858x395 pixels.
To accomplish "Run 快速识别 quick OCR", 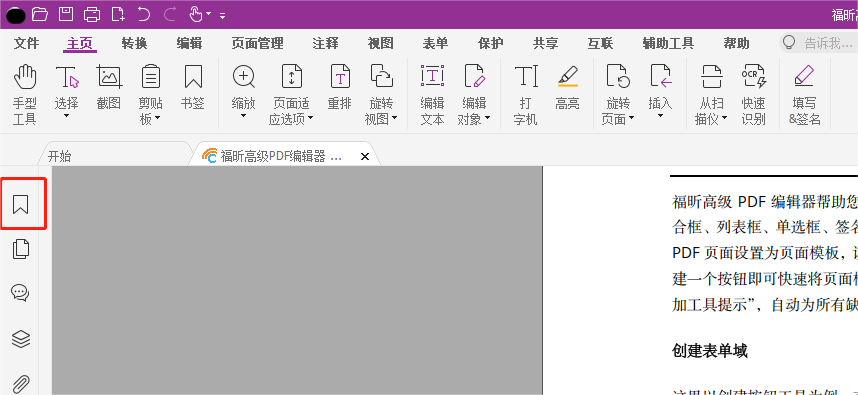I will click(753, 95).
